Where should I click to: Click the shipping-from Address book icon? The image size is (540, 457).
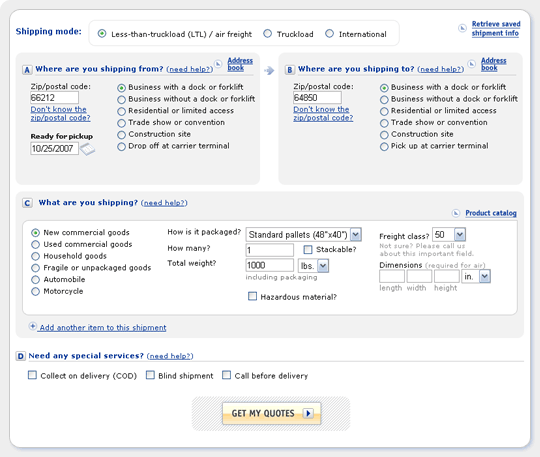point(218,63)
